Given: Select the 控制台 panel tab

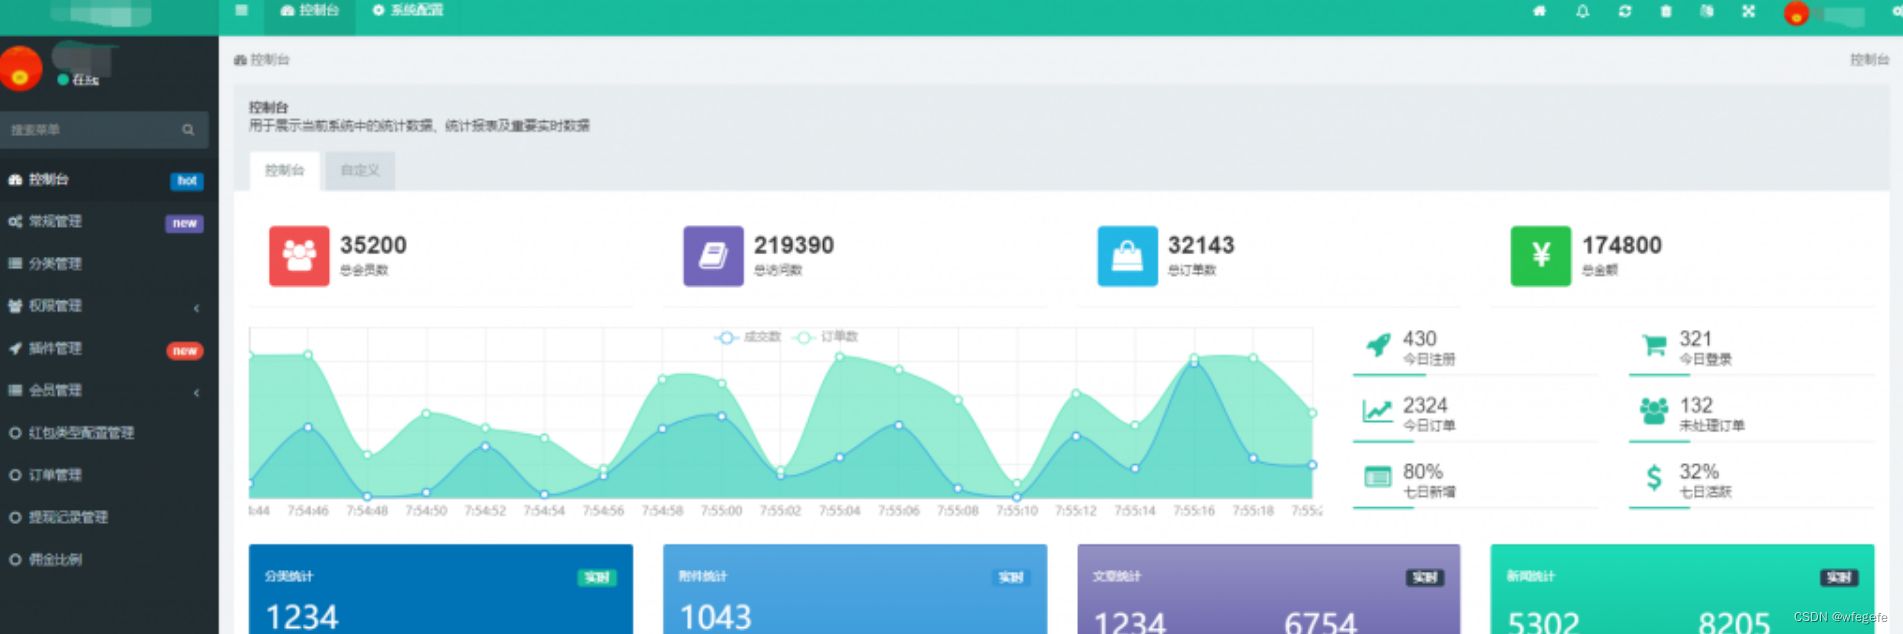Looking at the screenshot, I should (x=284, y=171).
